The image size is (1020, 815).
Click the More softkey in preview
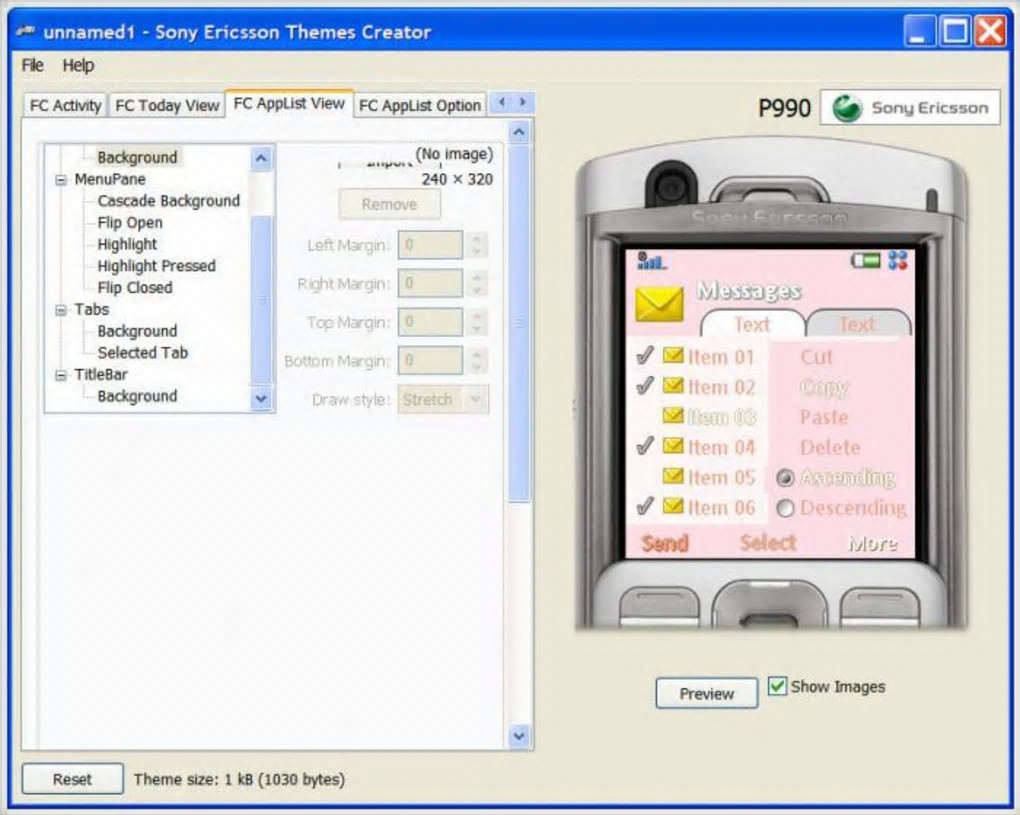click(x=872, y=543)
